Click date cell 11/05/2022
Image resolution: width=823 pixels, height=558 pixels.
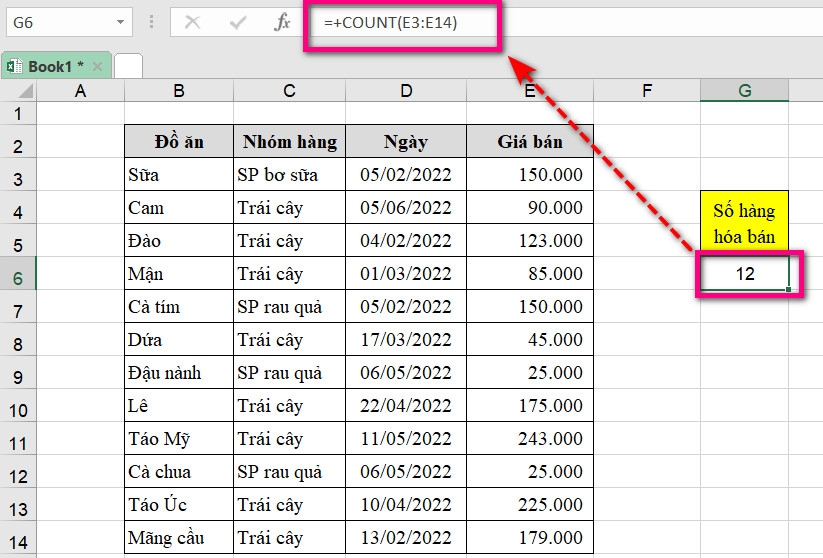[406, 438]
